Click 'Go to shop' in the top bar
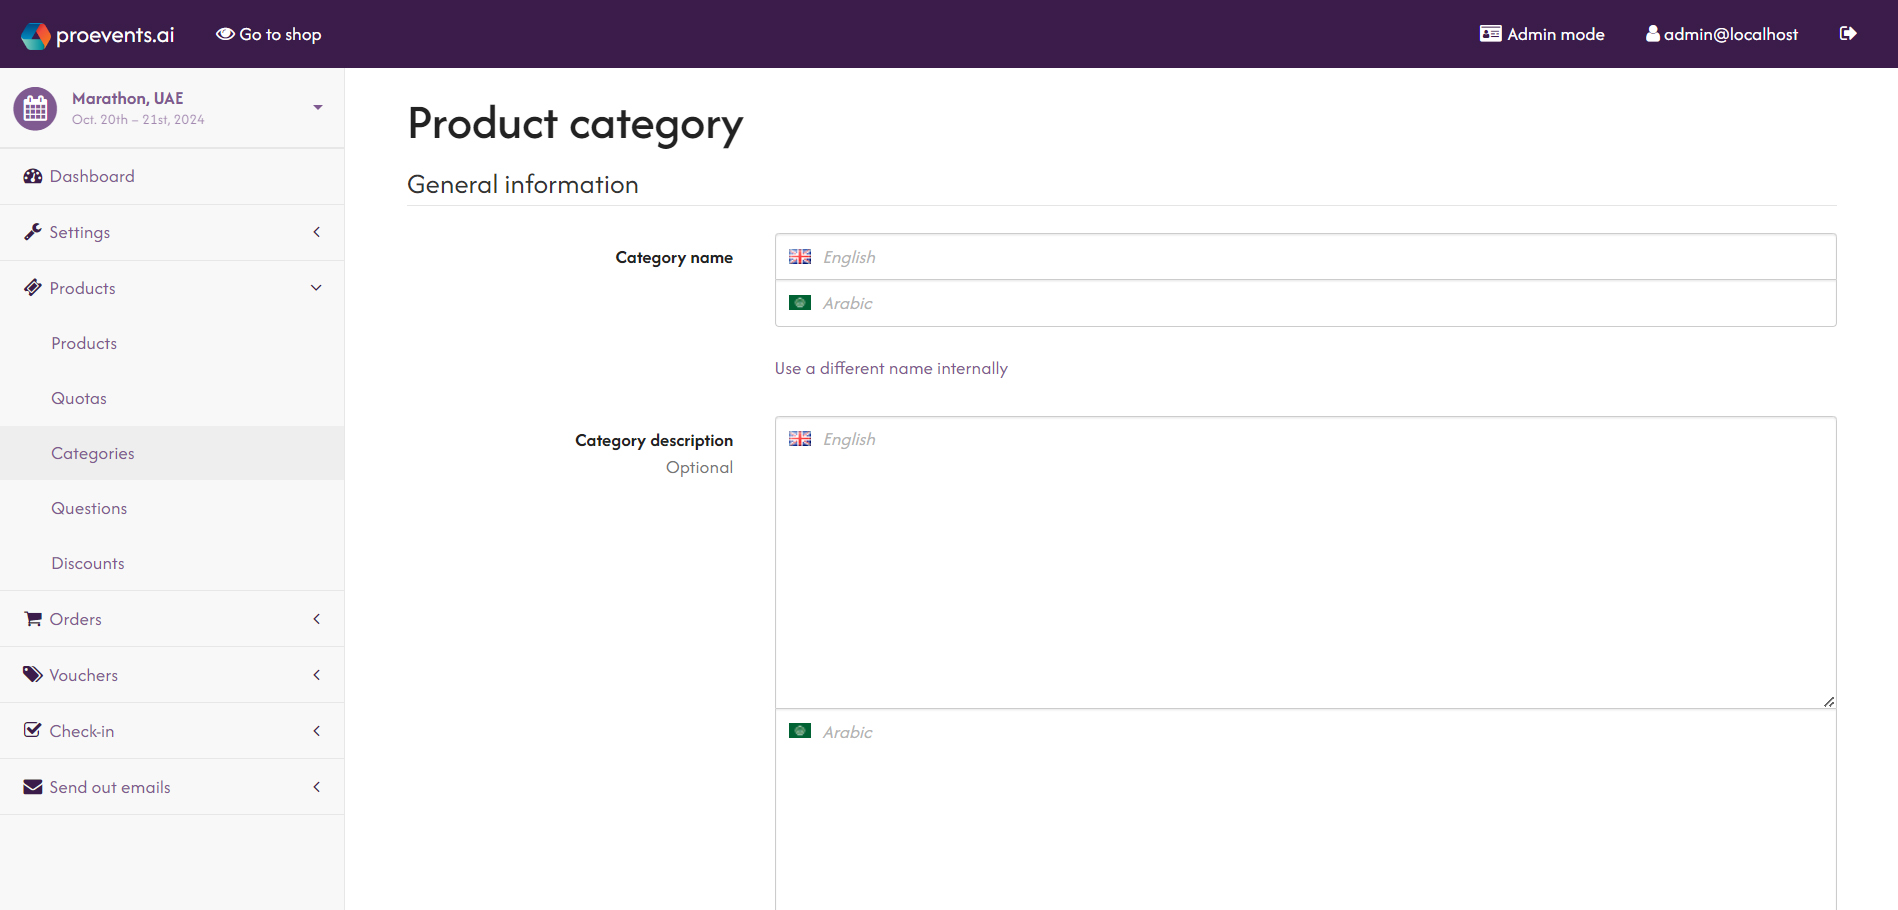The image size is (1898, 910). click(x=268, y=33)
